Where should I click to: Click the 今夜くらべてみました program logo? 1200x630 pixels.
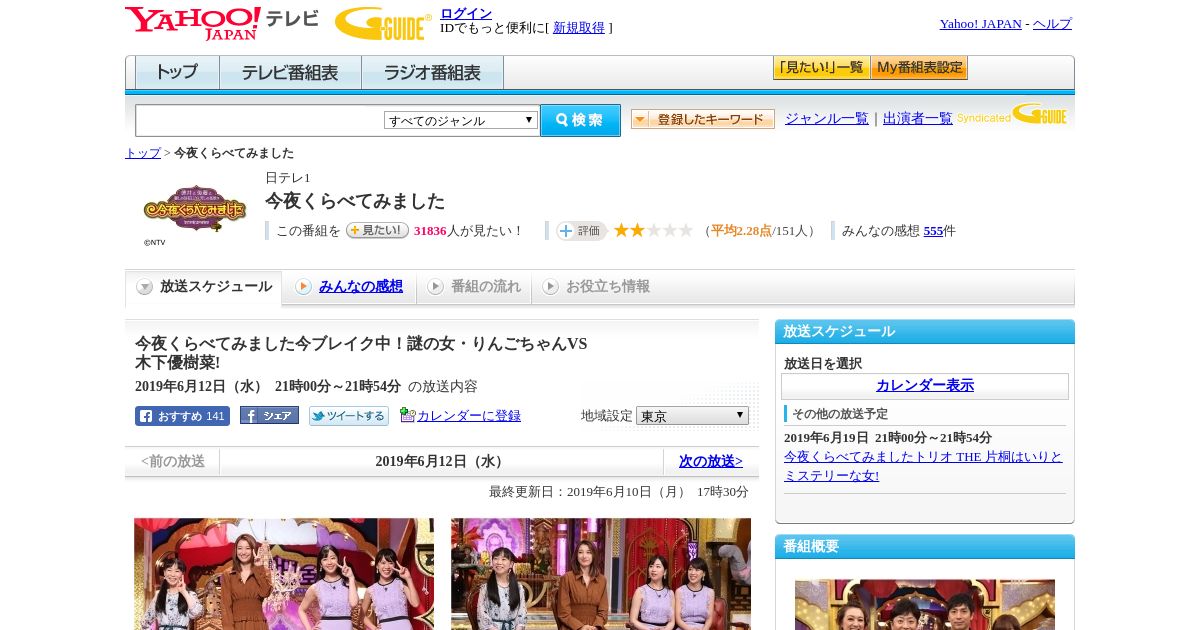195,209
